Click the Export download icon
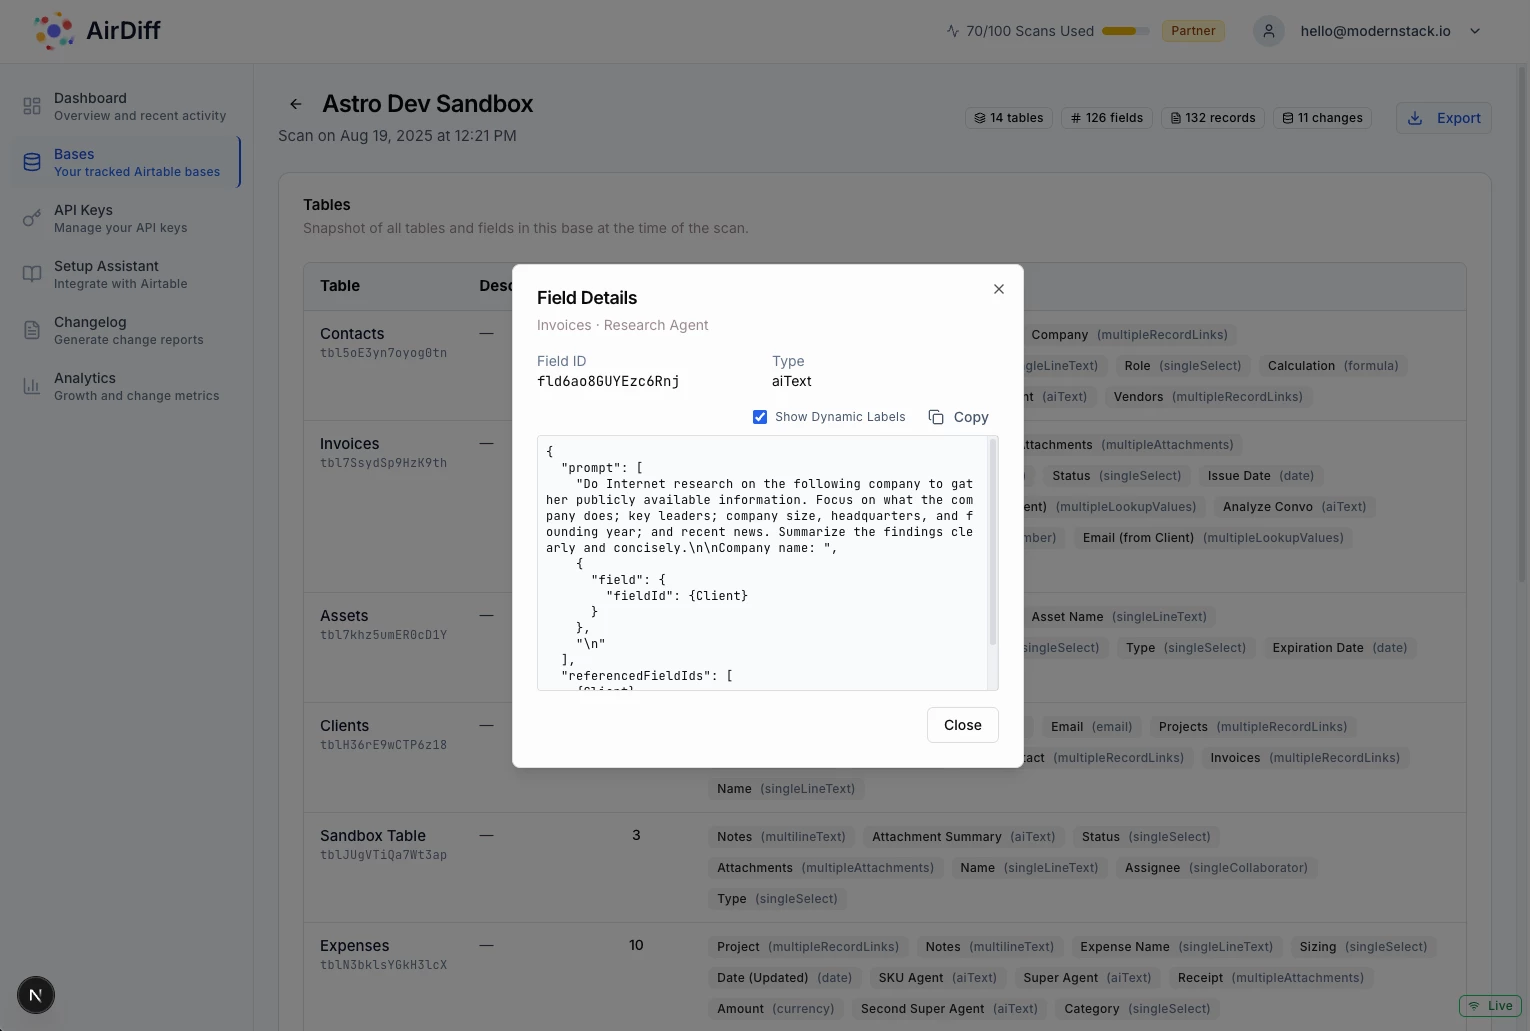The height and width of the screenshot is (1031, 1530). click(x=1415, y=118)
